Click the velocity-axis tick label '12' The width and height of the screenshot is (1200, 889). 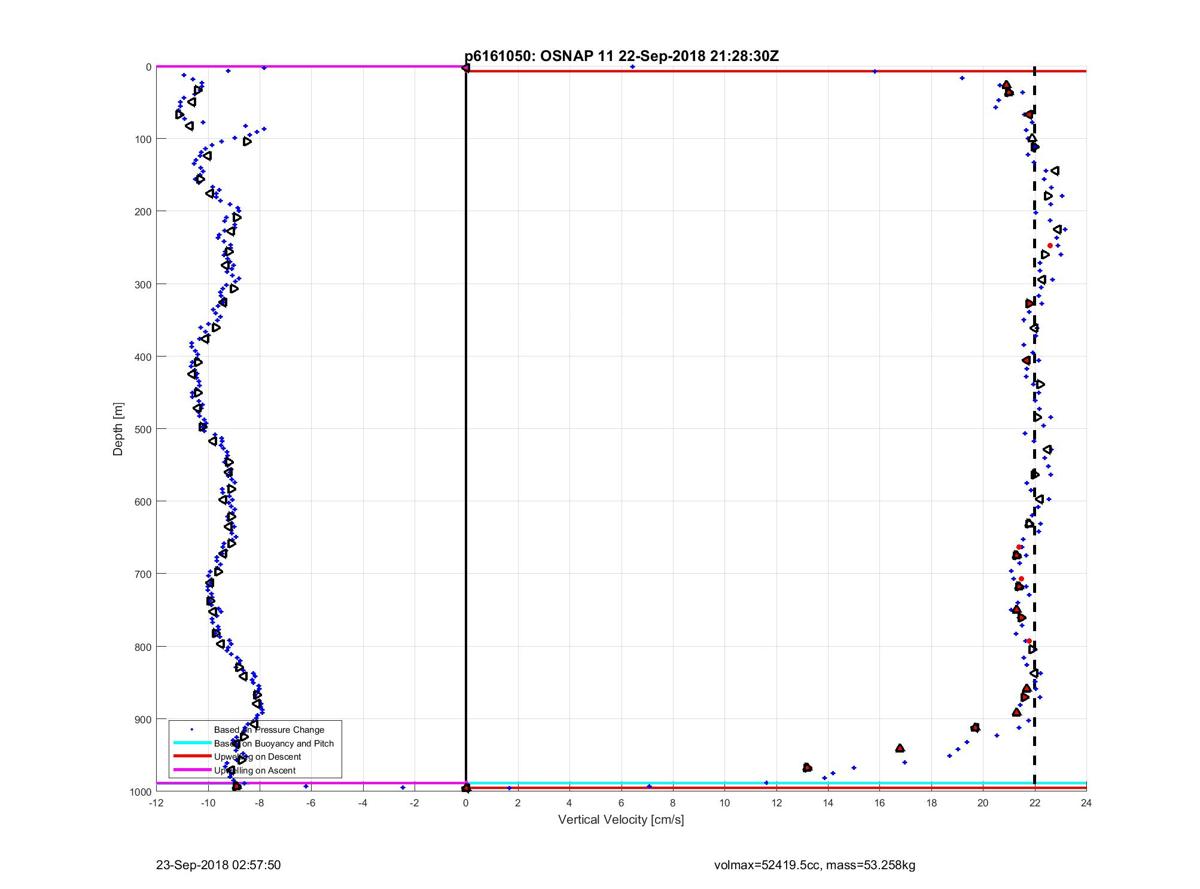776,802
